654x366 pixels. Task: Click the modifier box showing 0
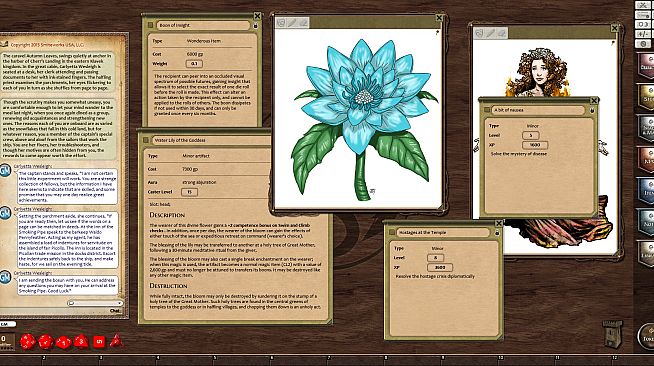(7, 341)
